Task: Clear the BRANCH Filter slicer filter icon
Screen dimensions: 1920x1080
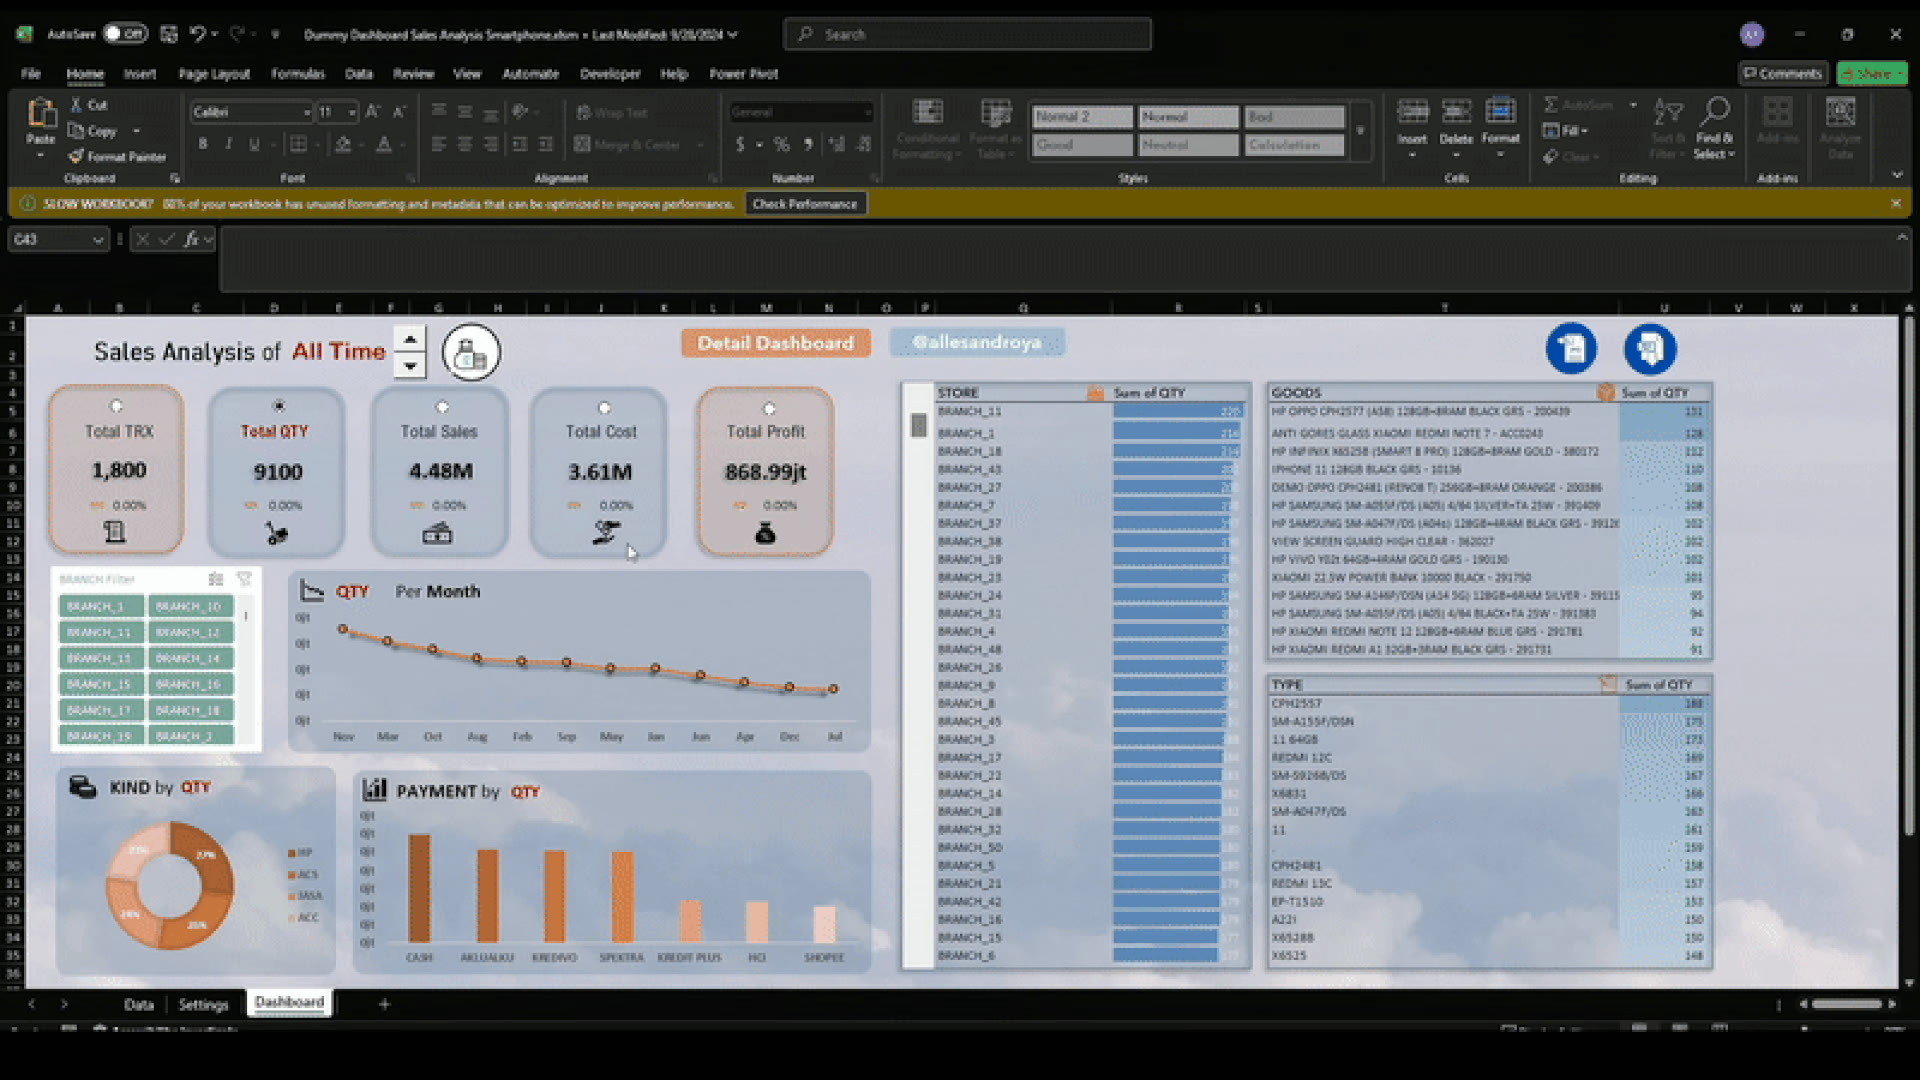Action: pyautogui.click(x=244, y=579)
